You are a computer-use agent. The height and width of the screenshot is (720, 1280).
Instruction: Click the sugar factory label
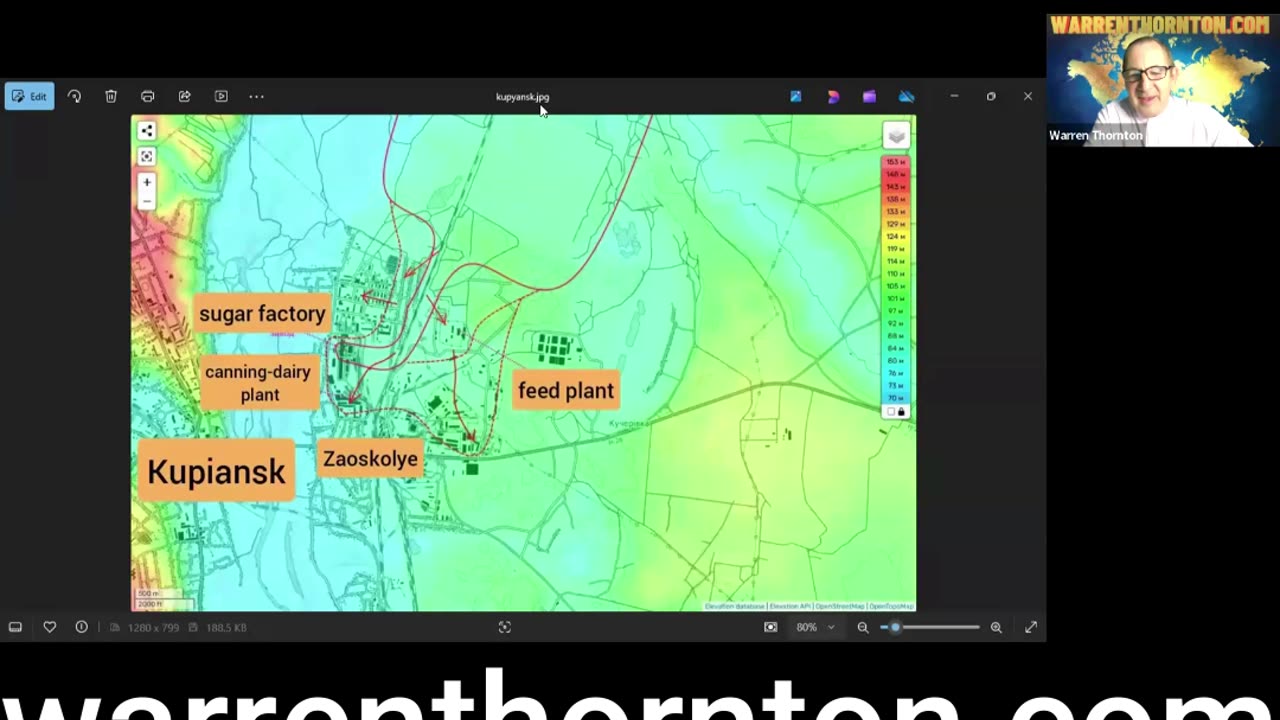[x=262, y=313]
